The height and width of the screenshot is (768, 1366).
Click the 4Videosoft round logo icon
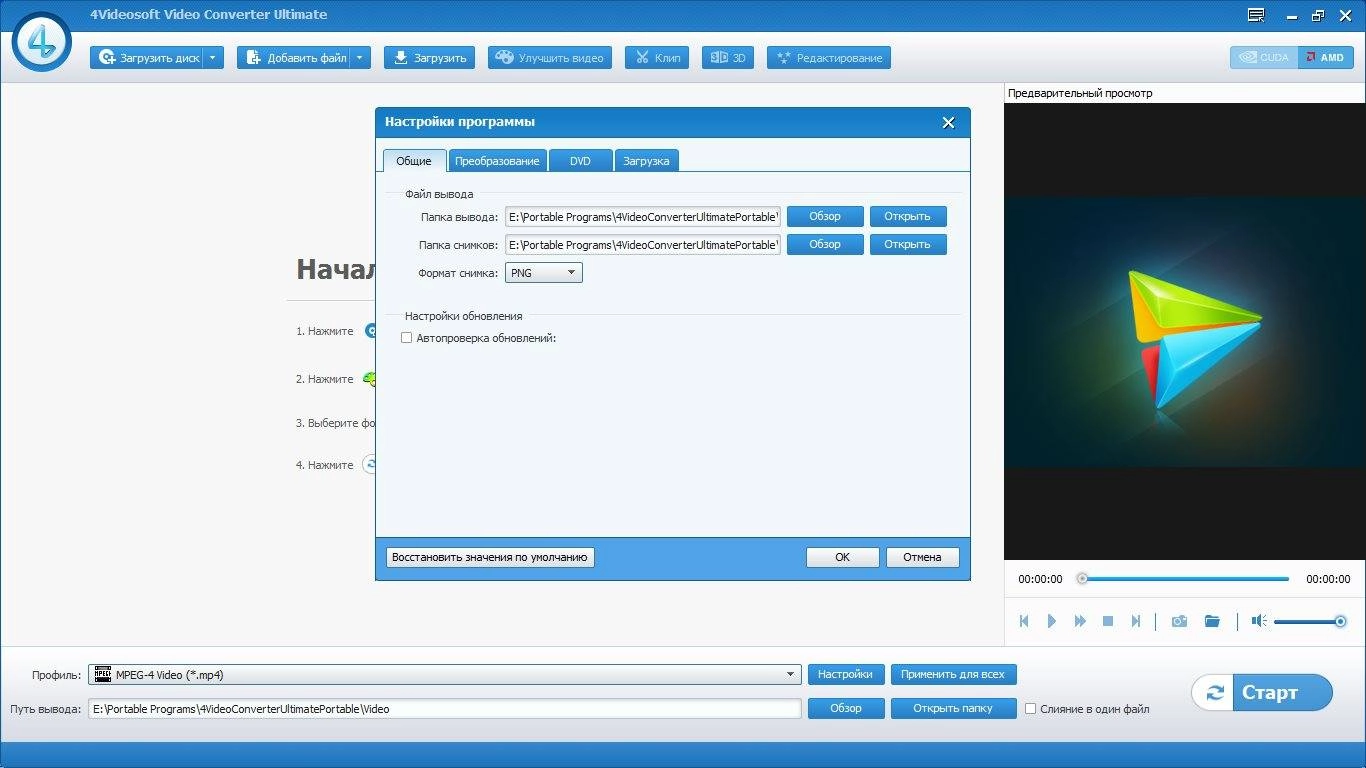pos(41,42)
